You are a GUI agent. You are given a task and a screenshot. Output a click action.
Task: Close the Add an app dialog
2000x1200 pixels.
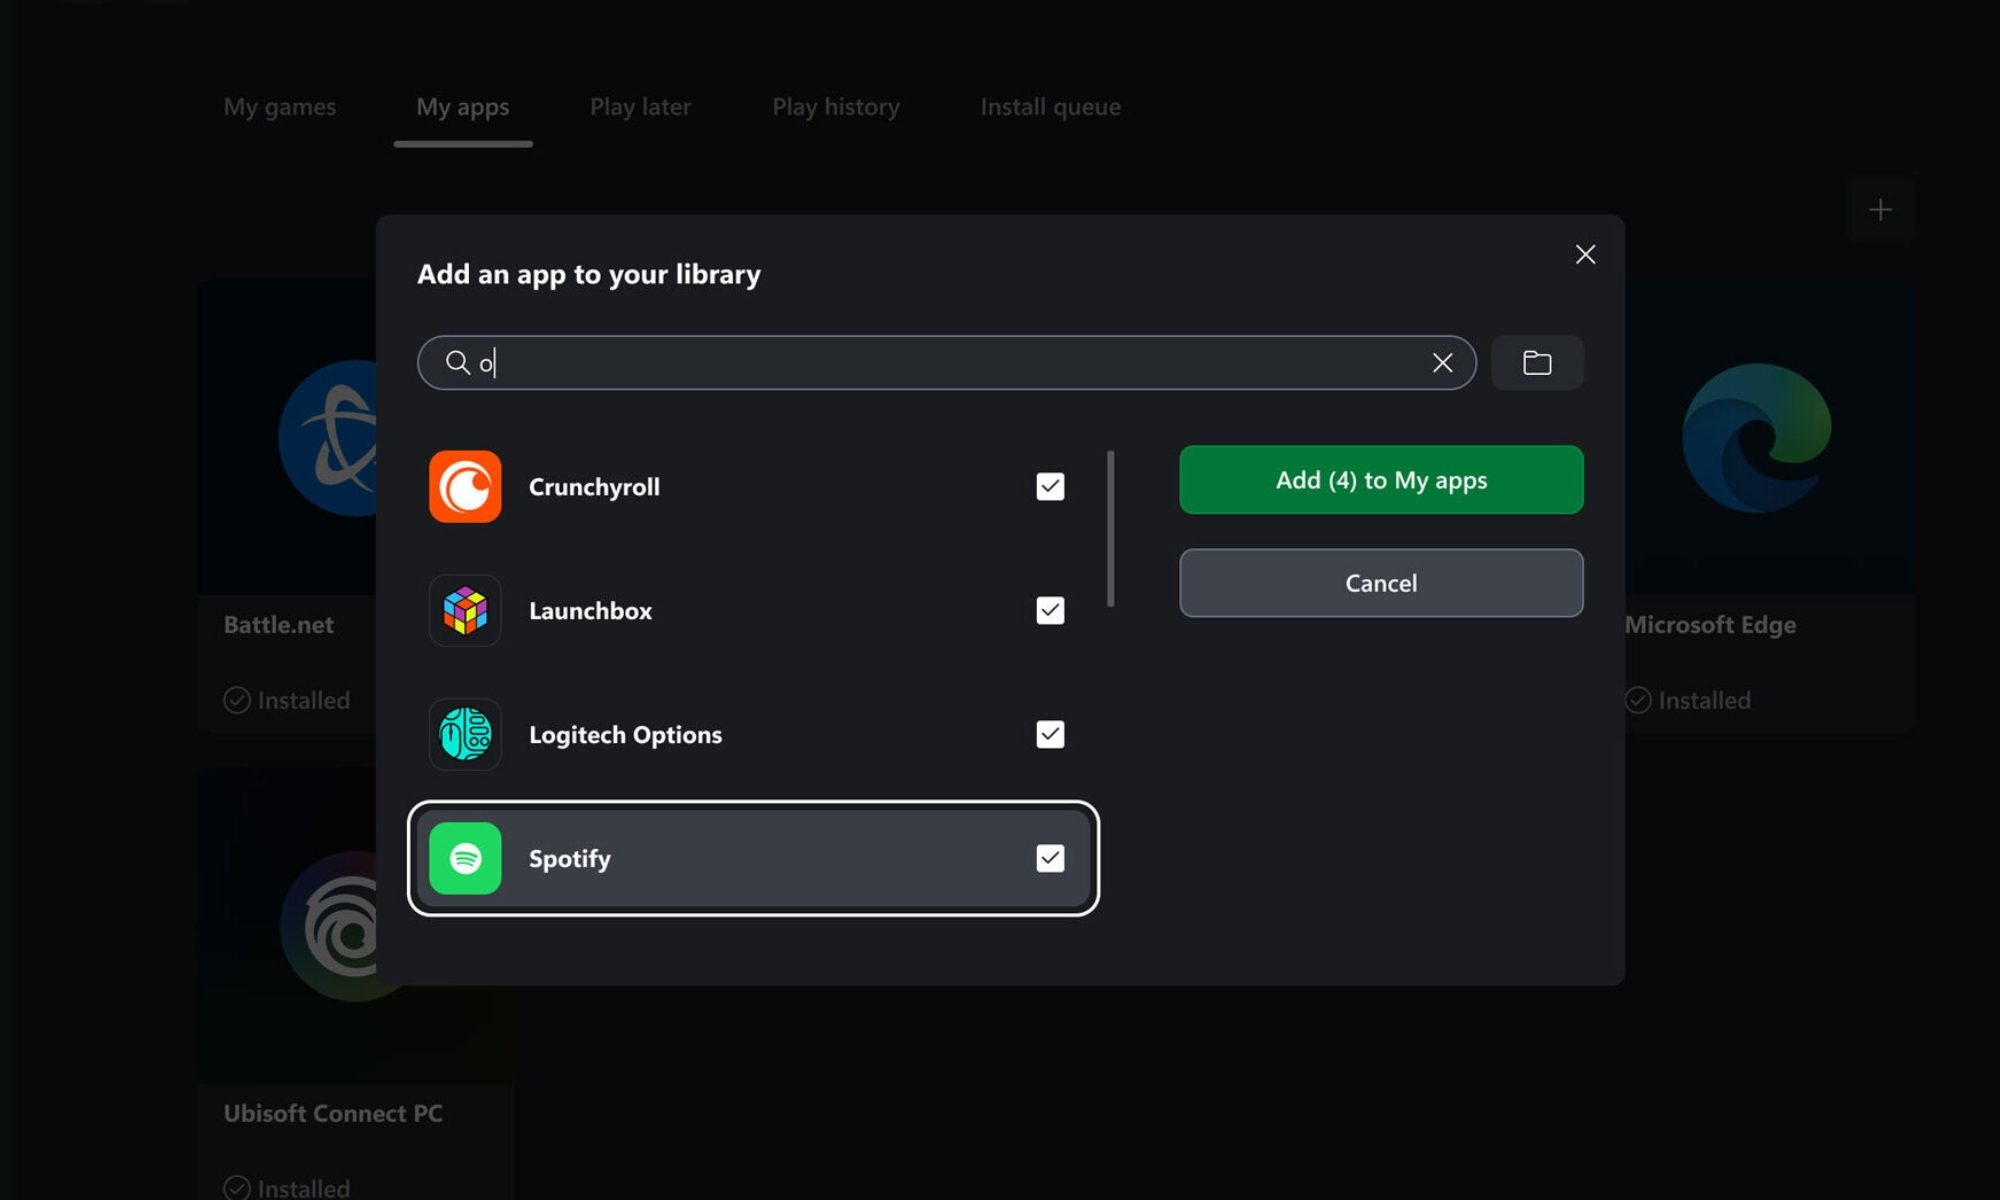click(1585, 255)
